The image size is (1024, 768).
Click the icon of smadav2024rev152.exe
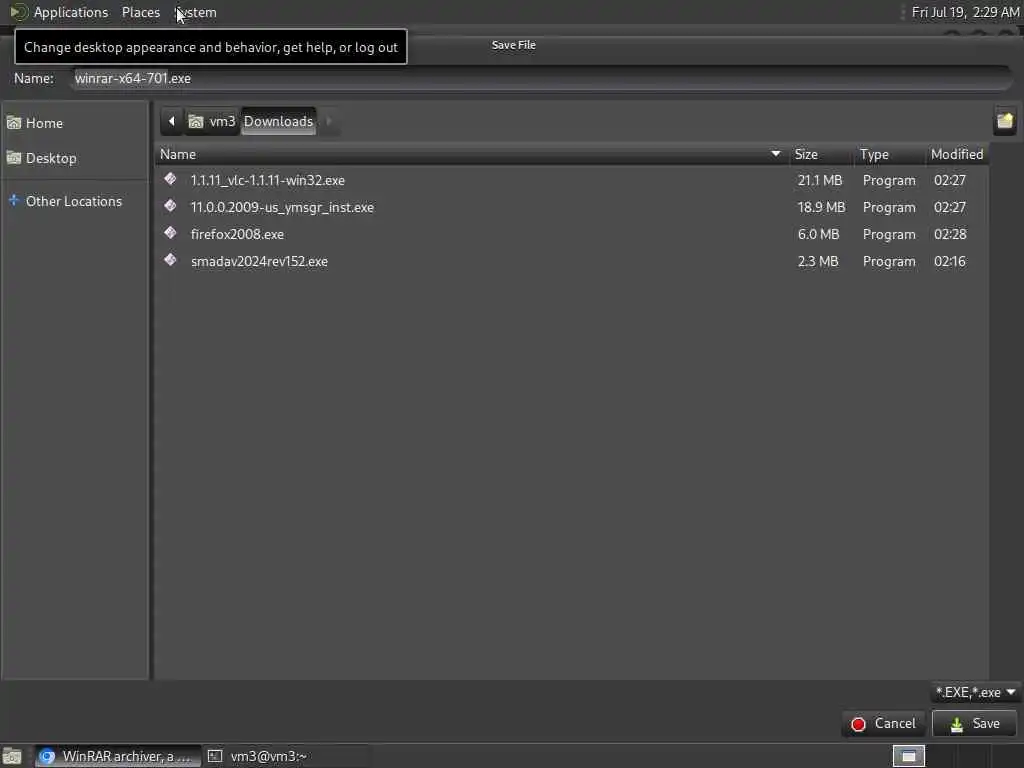[x=170, y=260]
